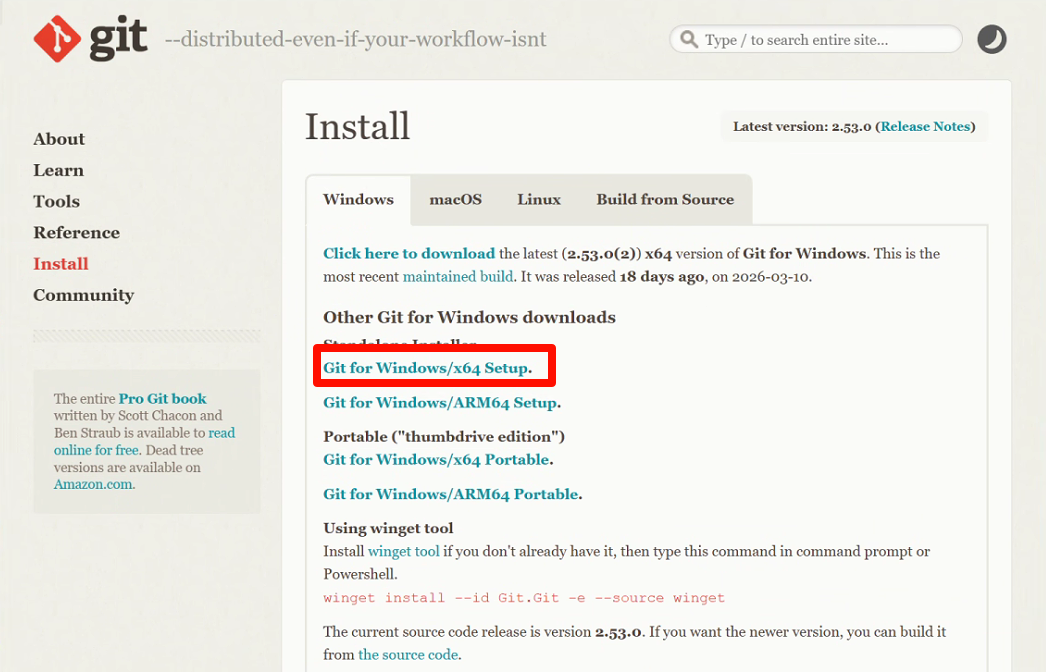Viewport: 1046px width, 672px height.
Task: Switch to the Linux tab
Action: [x=539, y=200]
